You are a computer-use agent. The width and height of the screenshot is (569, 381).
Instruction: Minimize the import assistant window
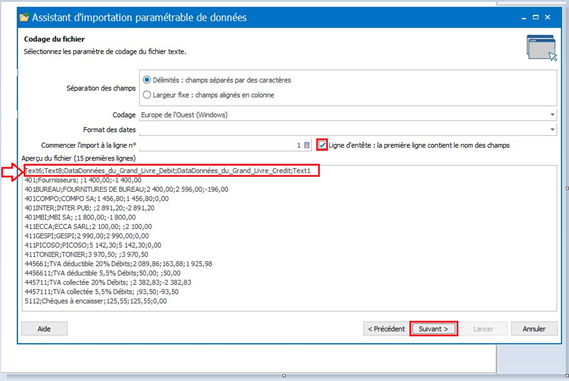coord(524,17)
